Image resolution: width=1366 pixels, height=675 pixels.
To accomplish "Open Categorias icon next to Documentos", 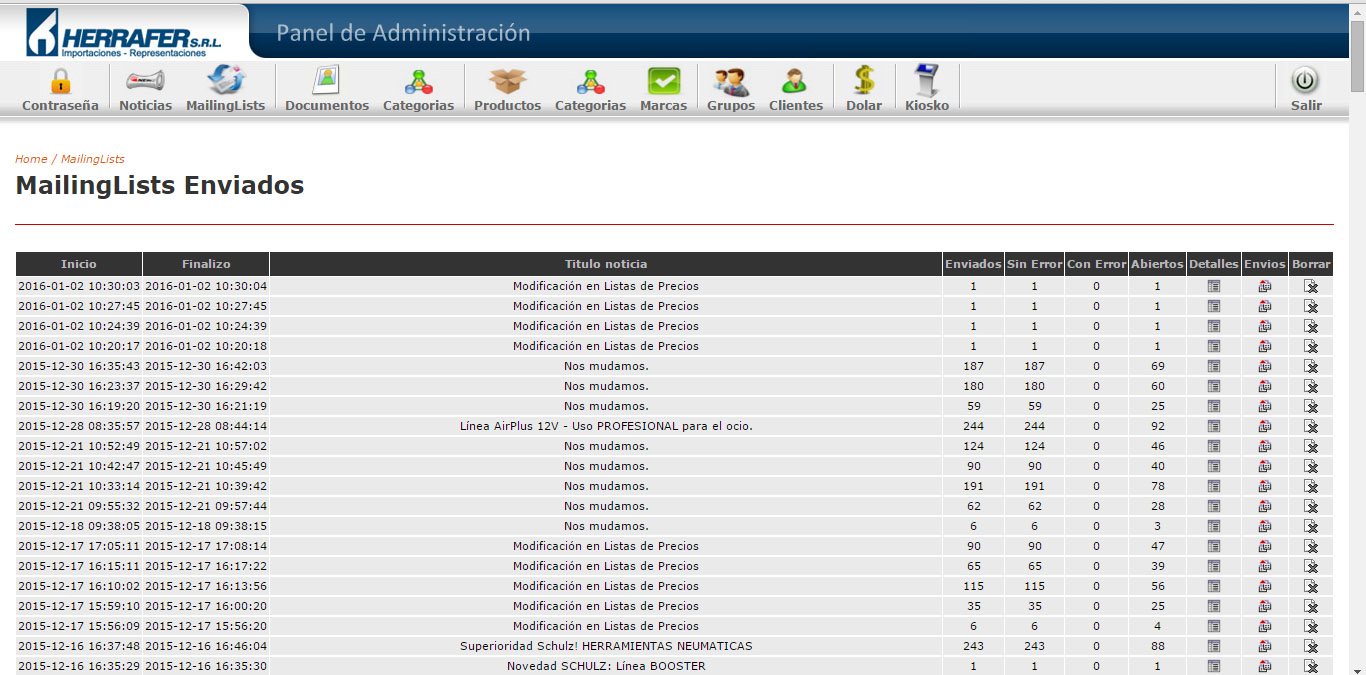I will pyautogui.click(x=418, y=81).
